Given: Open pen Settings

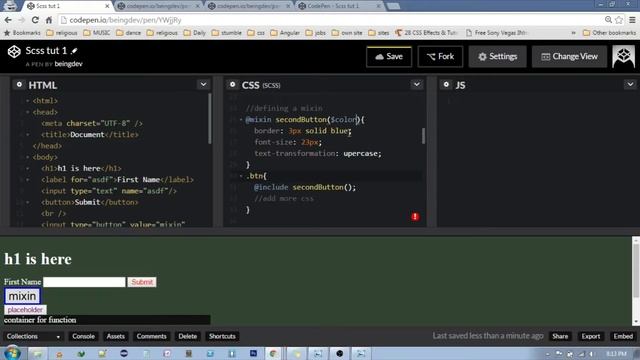Looking at the screenshot, I should [x=498, y=56].
